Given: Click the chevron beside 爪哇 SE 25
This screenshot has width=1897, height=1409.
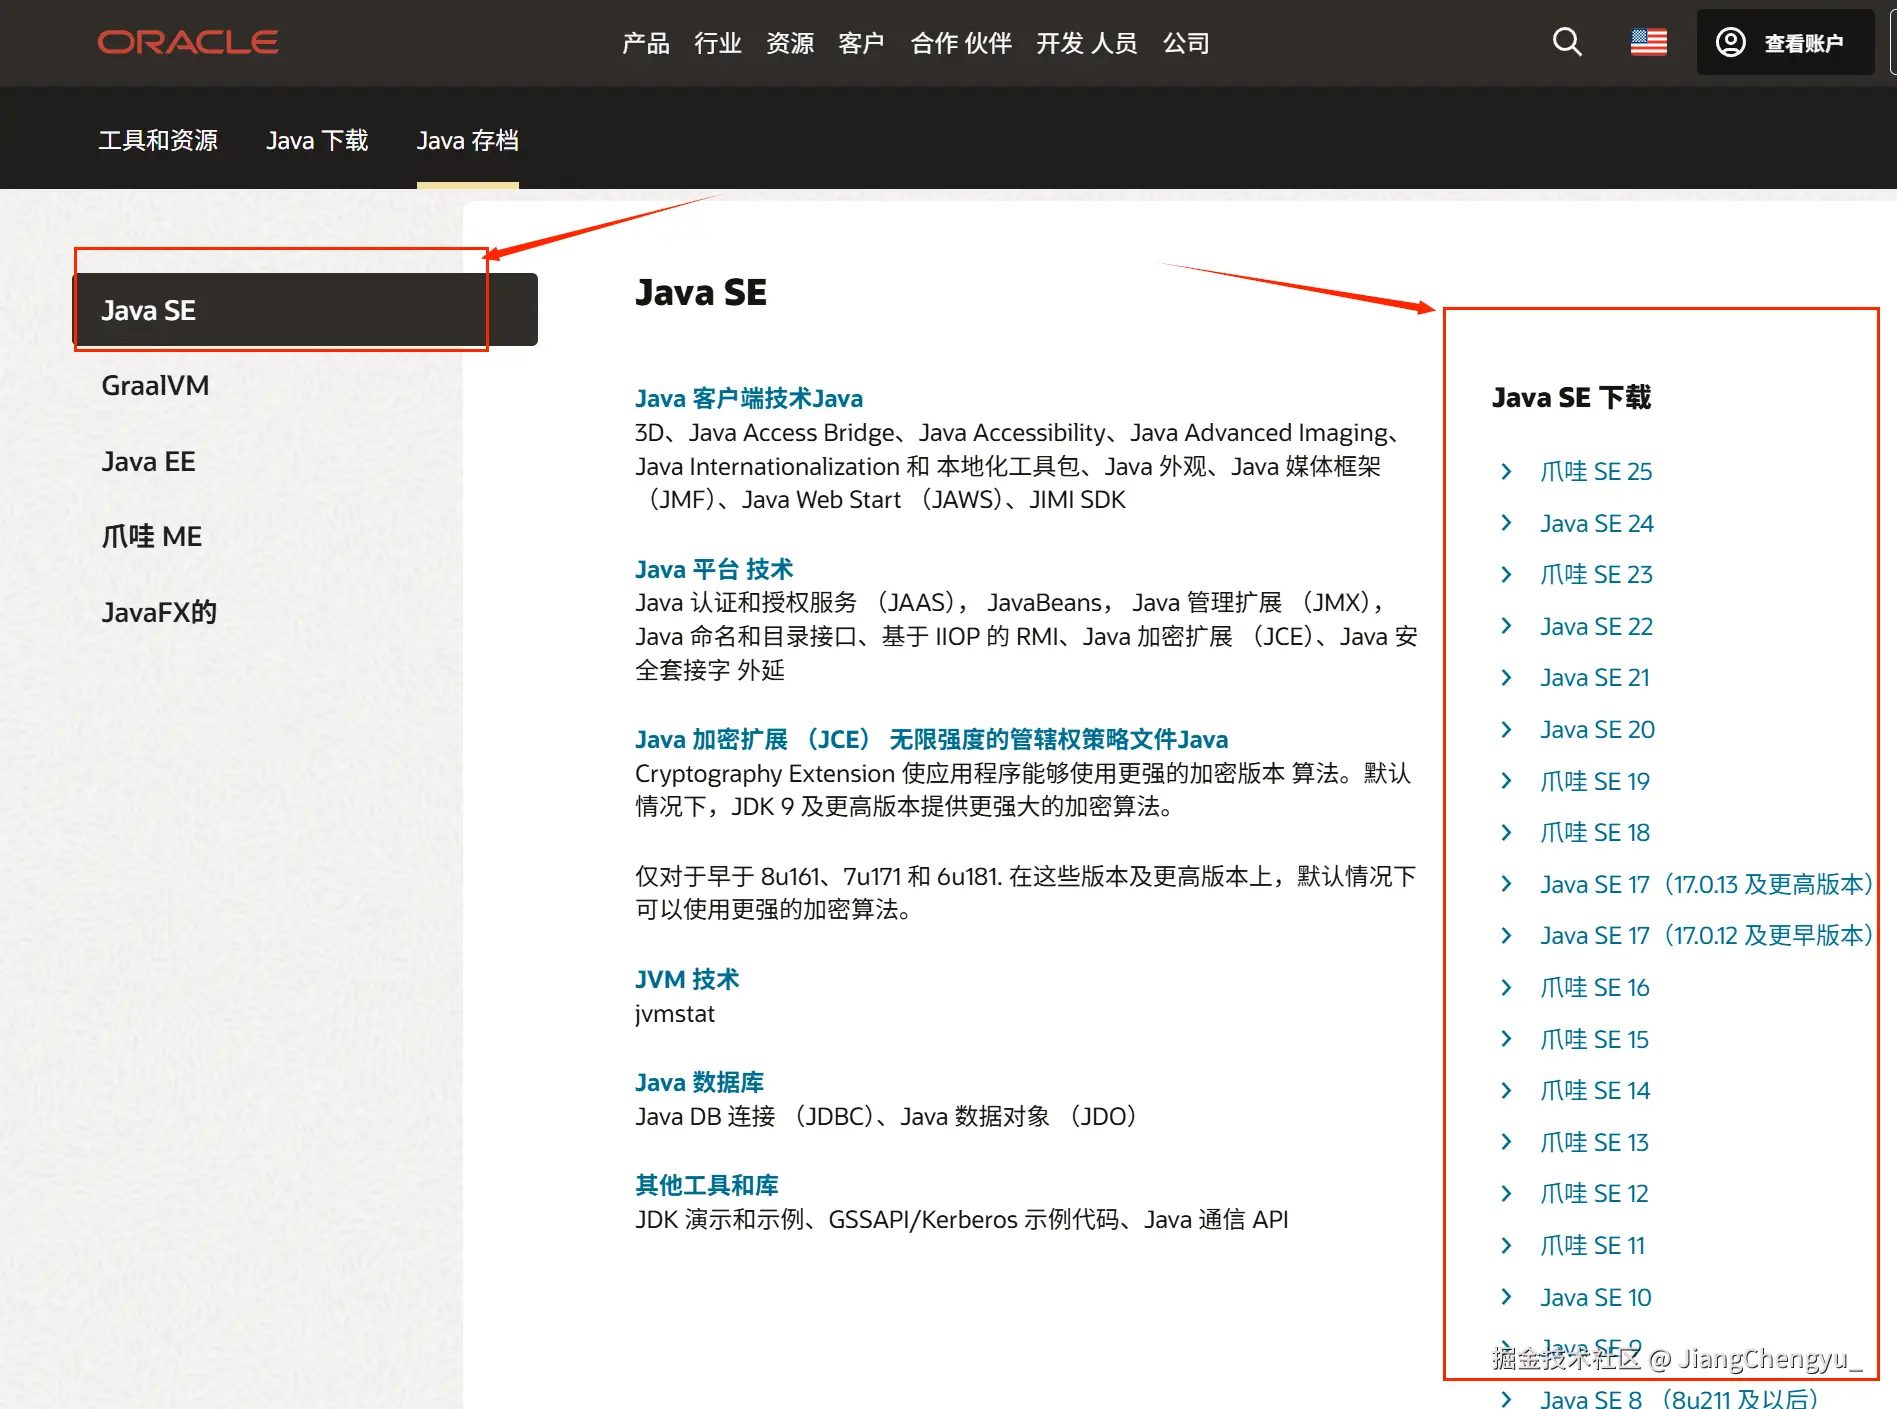Looking at the screenshot, I should click(x=1506, y=471).
